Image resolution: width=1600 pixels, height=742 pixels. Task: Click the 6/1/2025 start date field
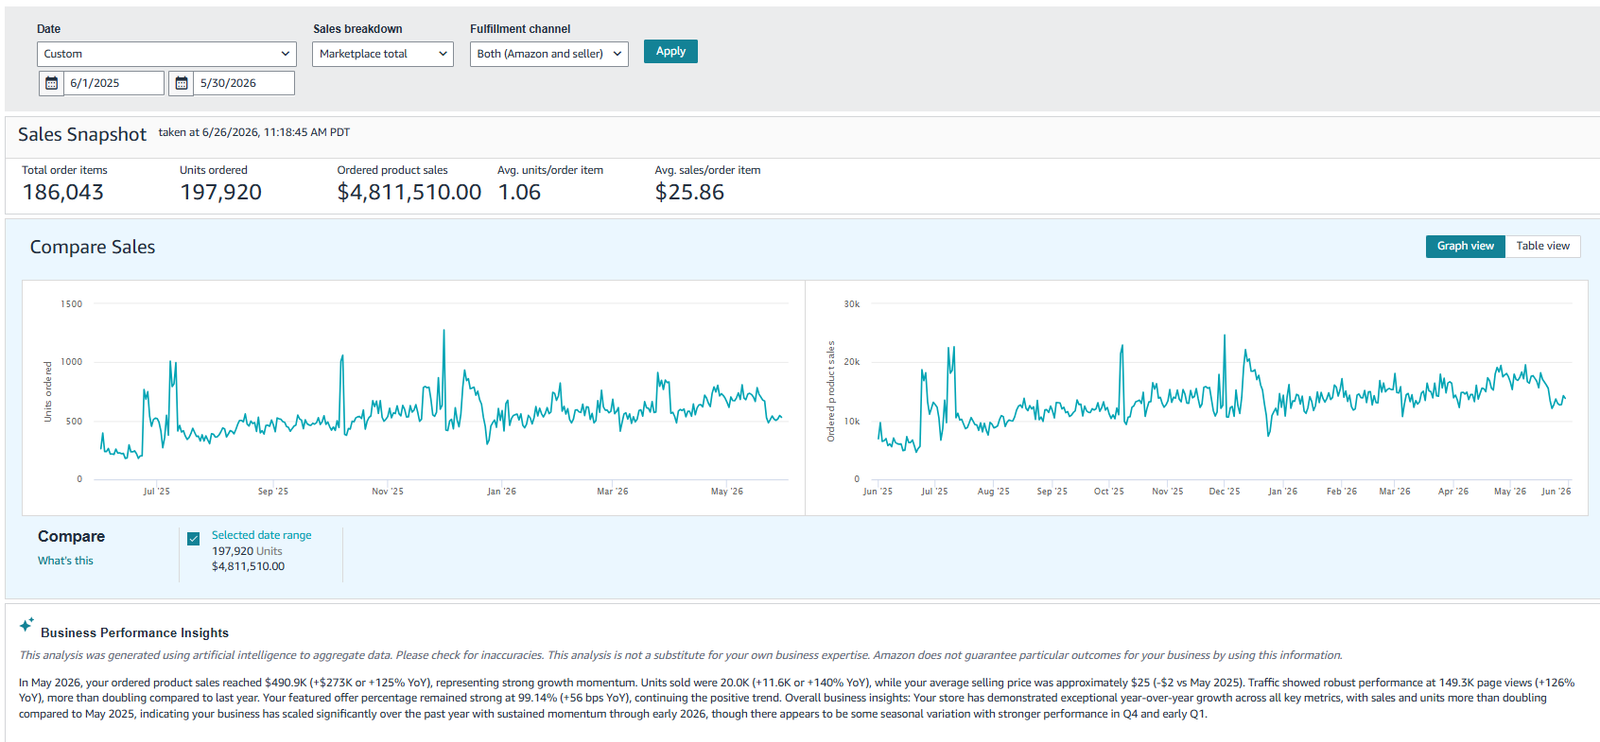pos(114,83)
